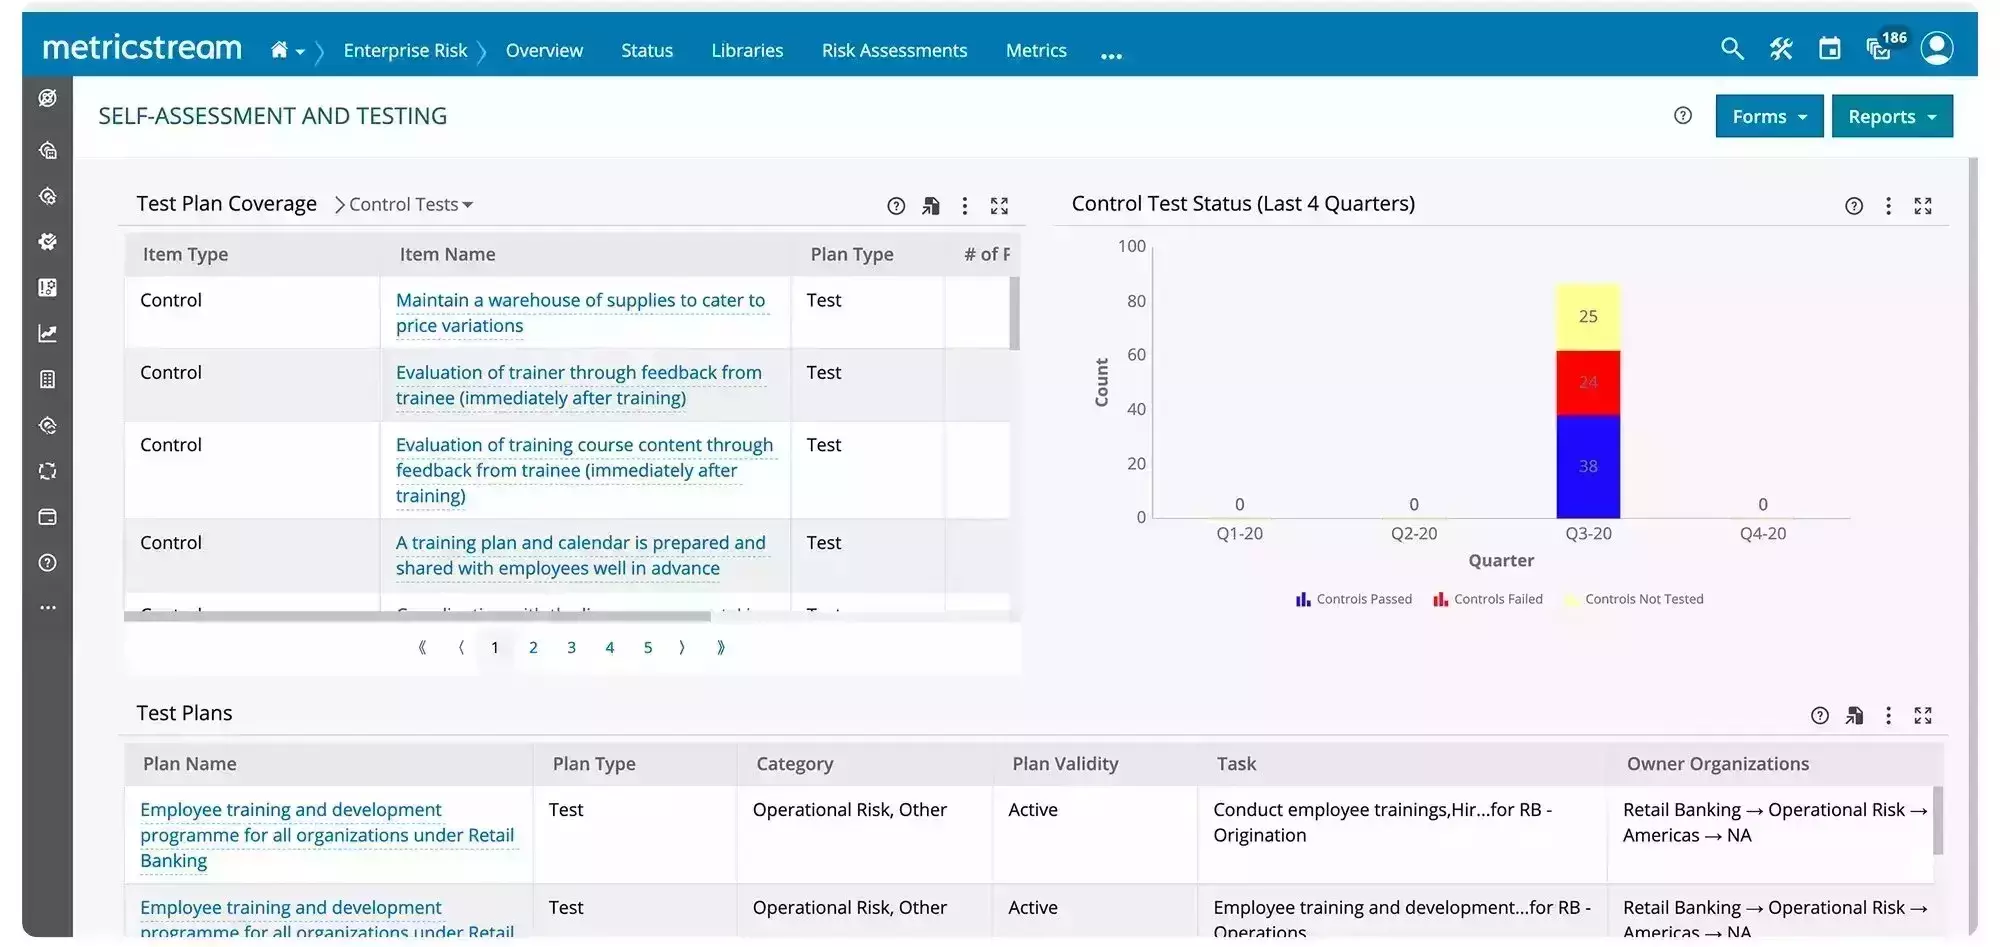
Task: Go to page 3 of coverage table
Action: pos(571,648)
